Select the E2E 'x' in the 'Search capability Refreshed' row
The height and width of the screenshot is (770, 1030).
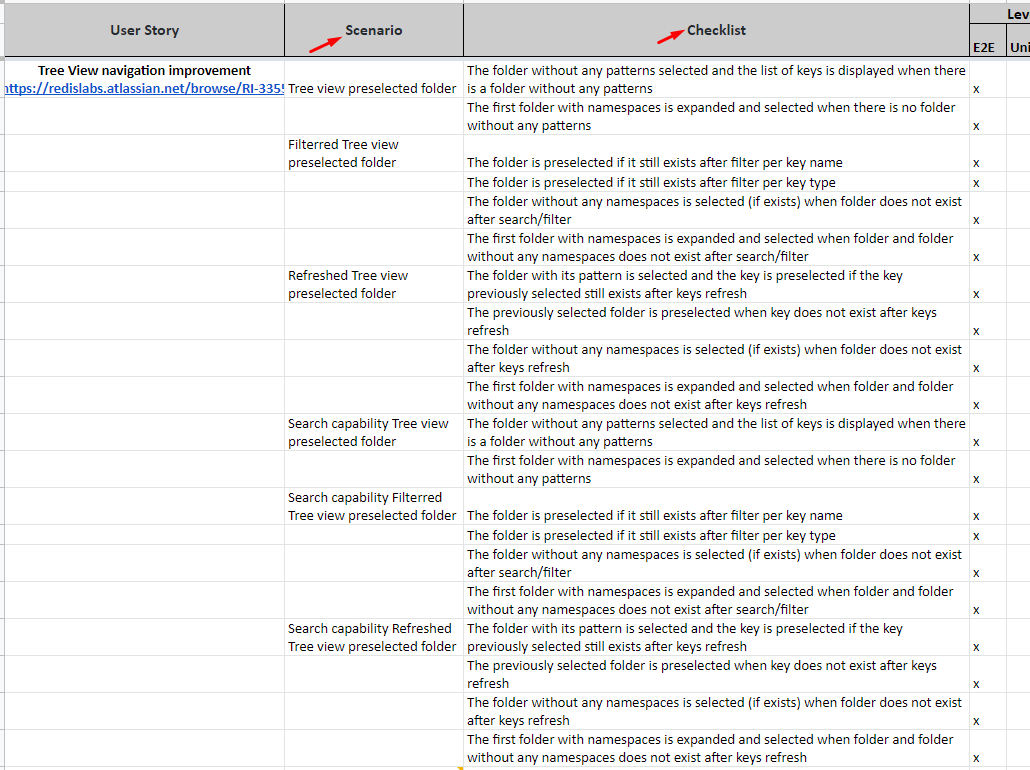click(x=976, y=647)
